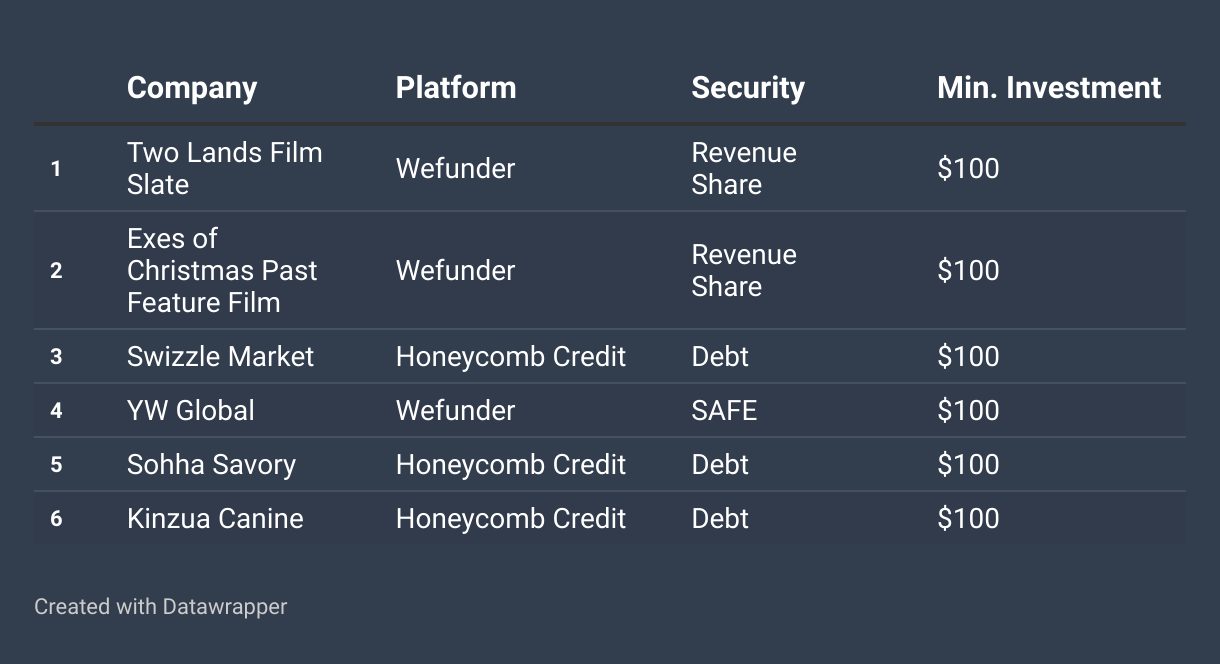The image size is (1220, 664).
Task: Click the SAFE security cell
Action: (x=724, y=410)
